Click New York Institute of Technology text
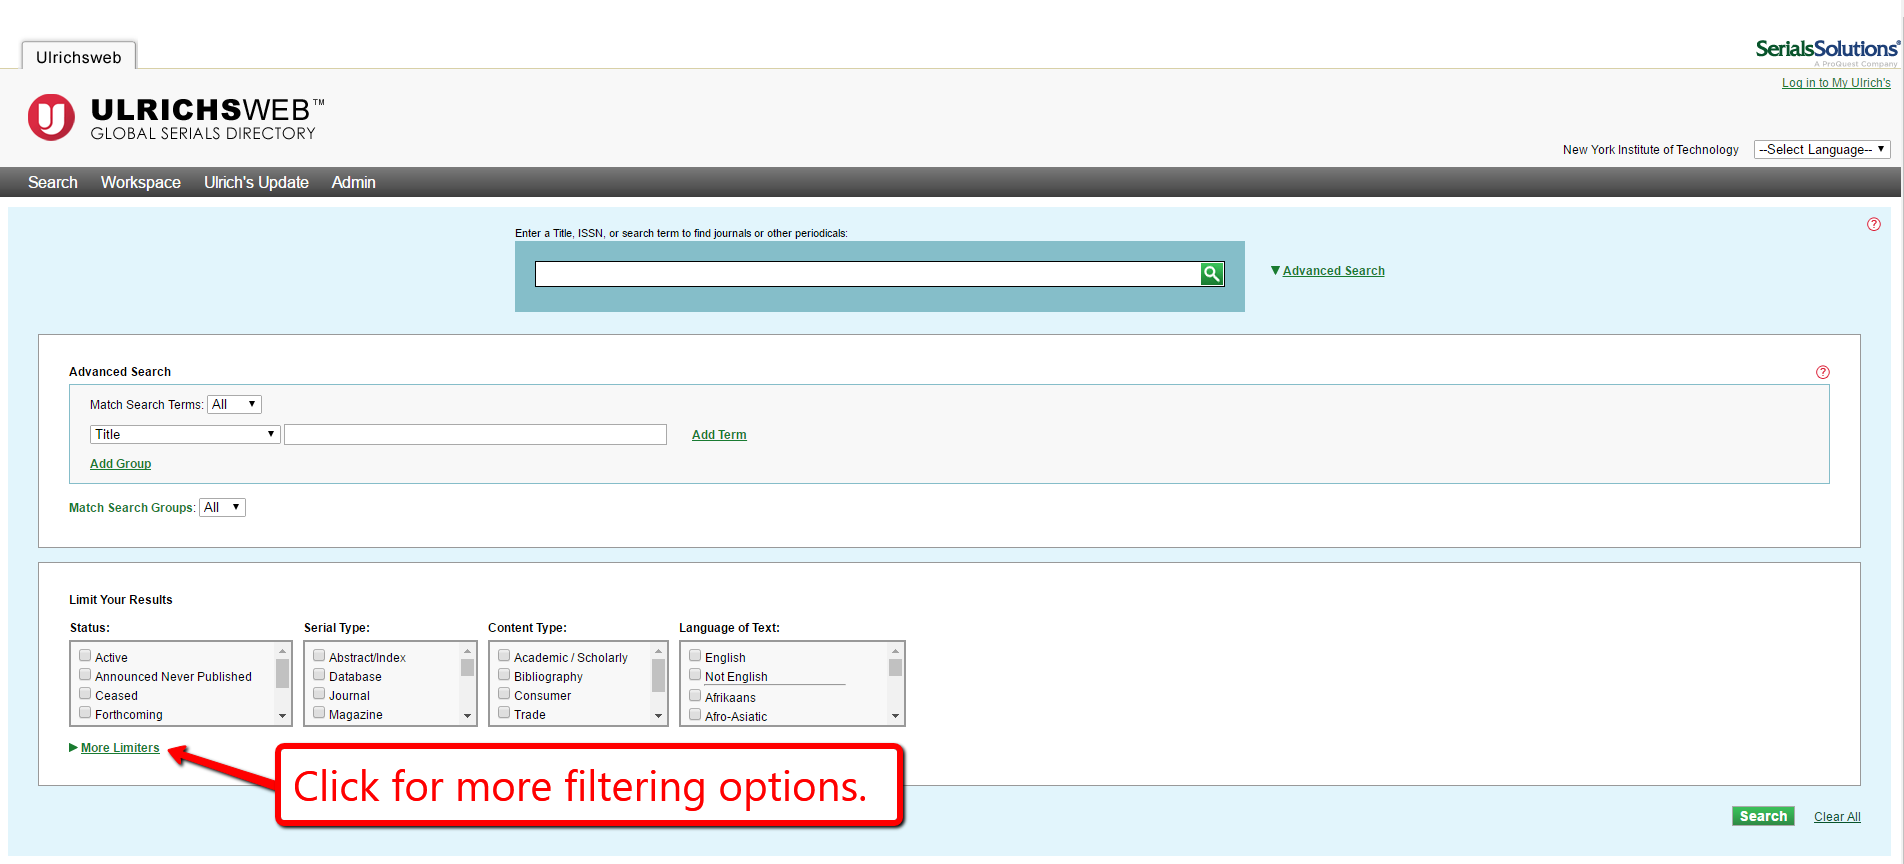The height and width of the screenshot is (864, 1904). click(1651, 150)
